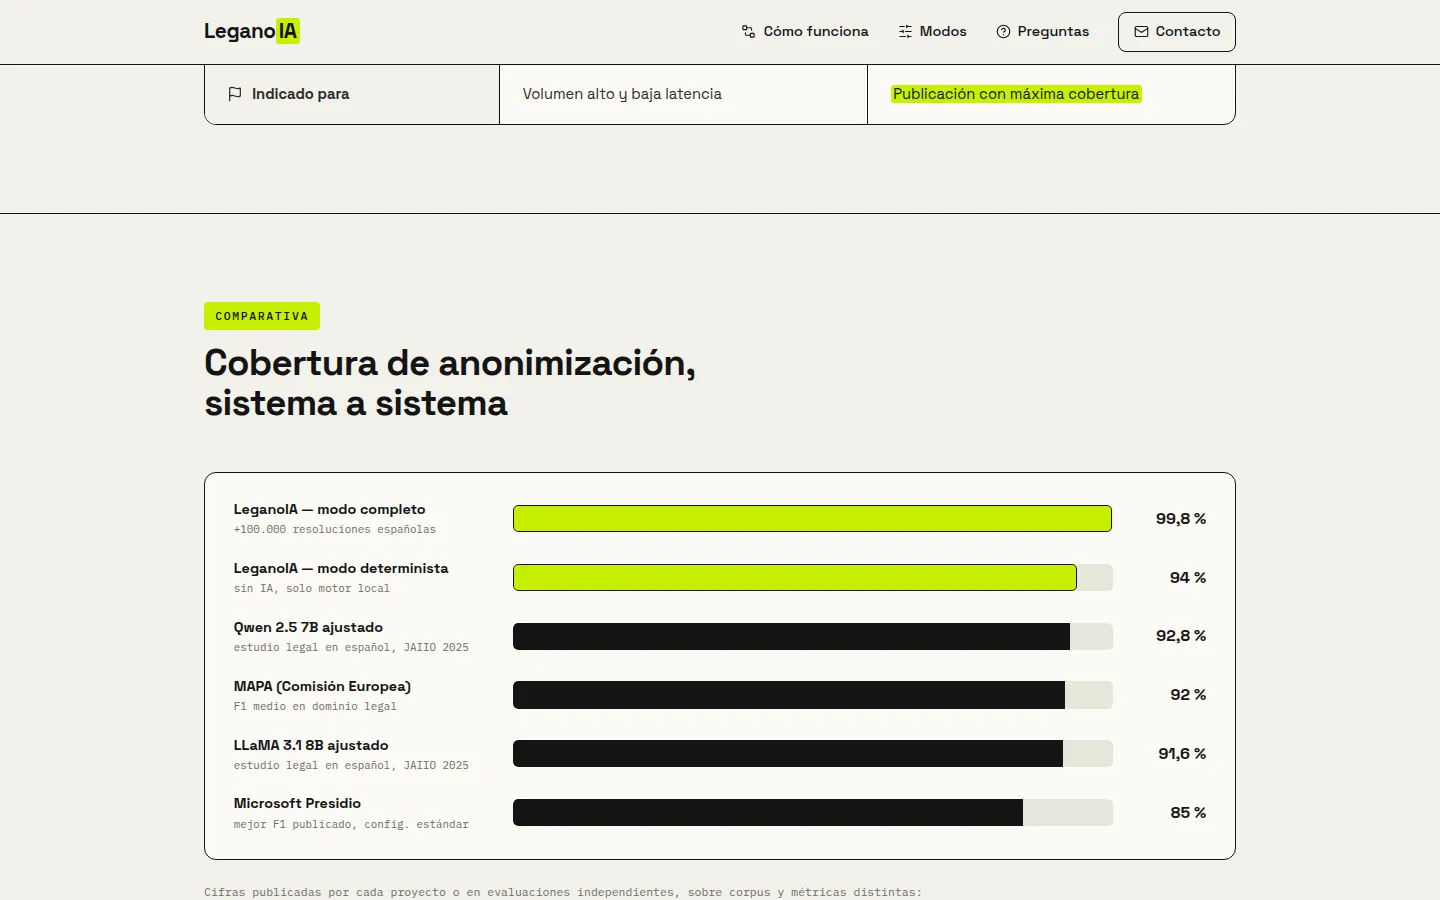Click the Modos sliders icon
The image size is (1440, 900).
click(905, 32)
